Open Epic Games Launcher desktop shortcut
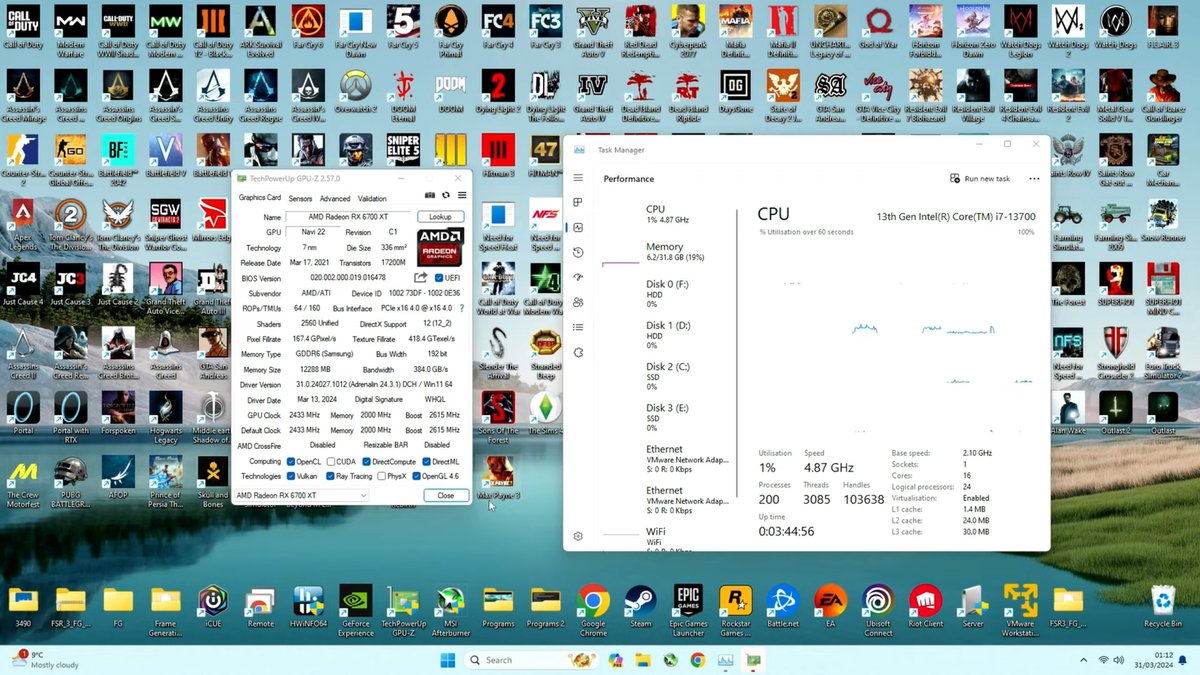Image resolution: width=1200 pixels, height=675 pixels. pyautogui.click(x=688, y=610)
